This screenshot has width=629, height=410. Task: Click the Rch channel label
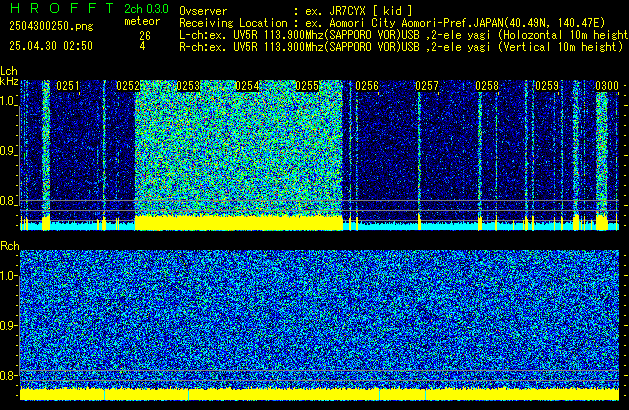(10, 246)
